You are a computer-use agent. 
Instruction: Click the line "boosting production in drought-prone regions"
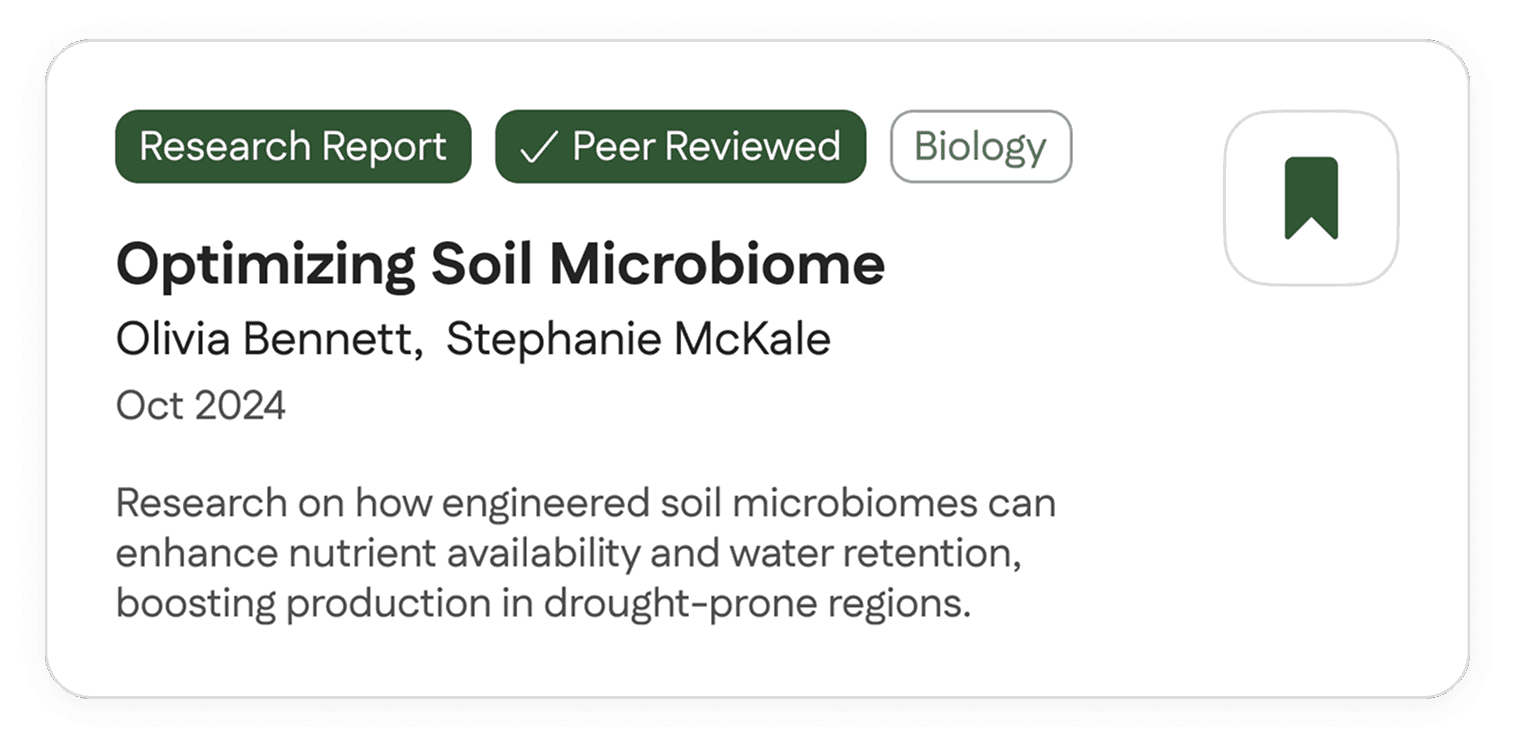click(543, 605)
